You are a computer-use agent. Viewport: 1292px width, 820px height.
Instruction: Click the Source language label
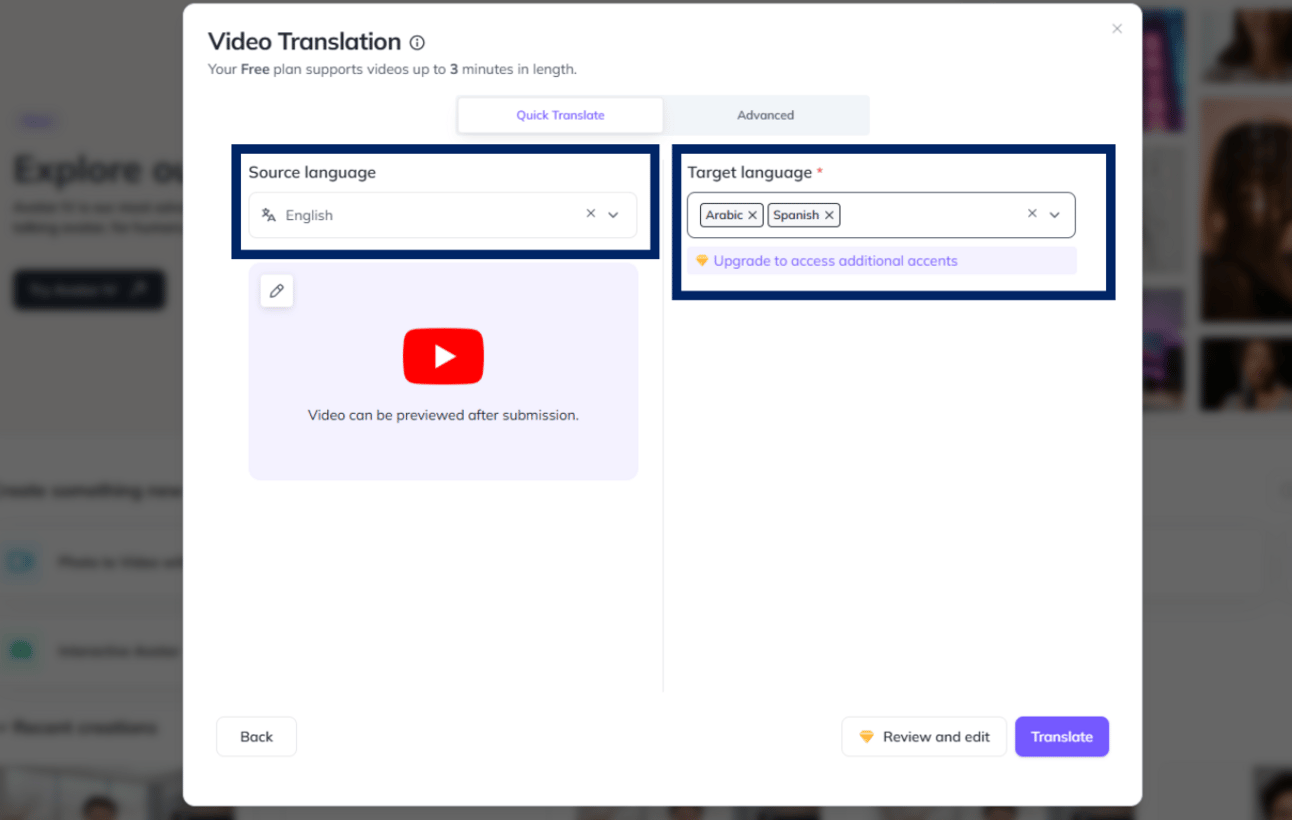(312, 173)
